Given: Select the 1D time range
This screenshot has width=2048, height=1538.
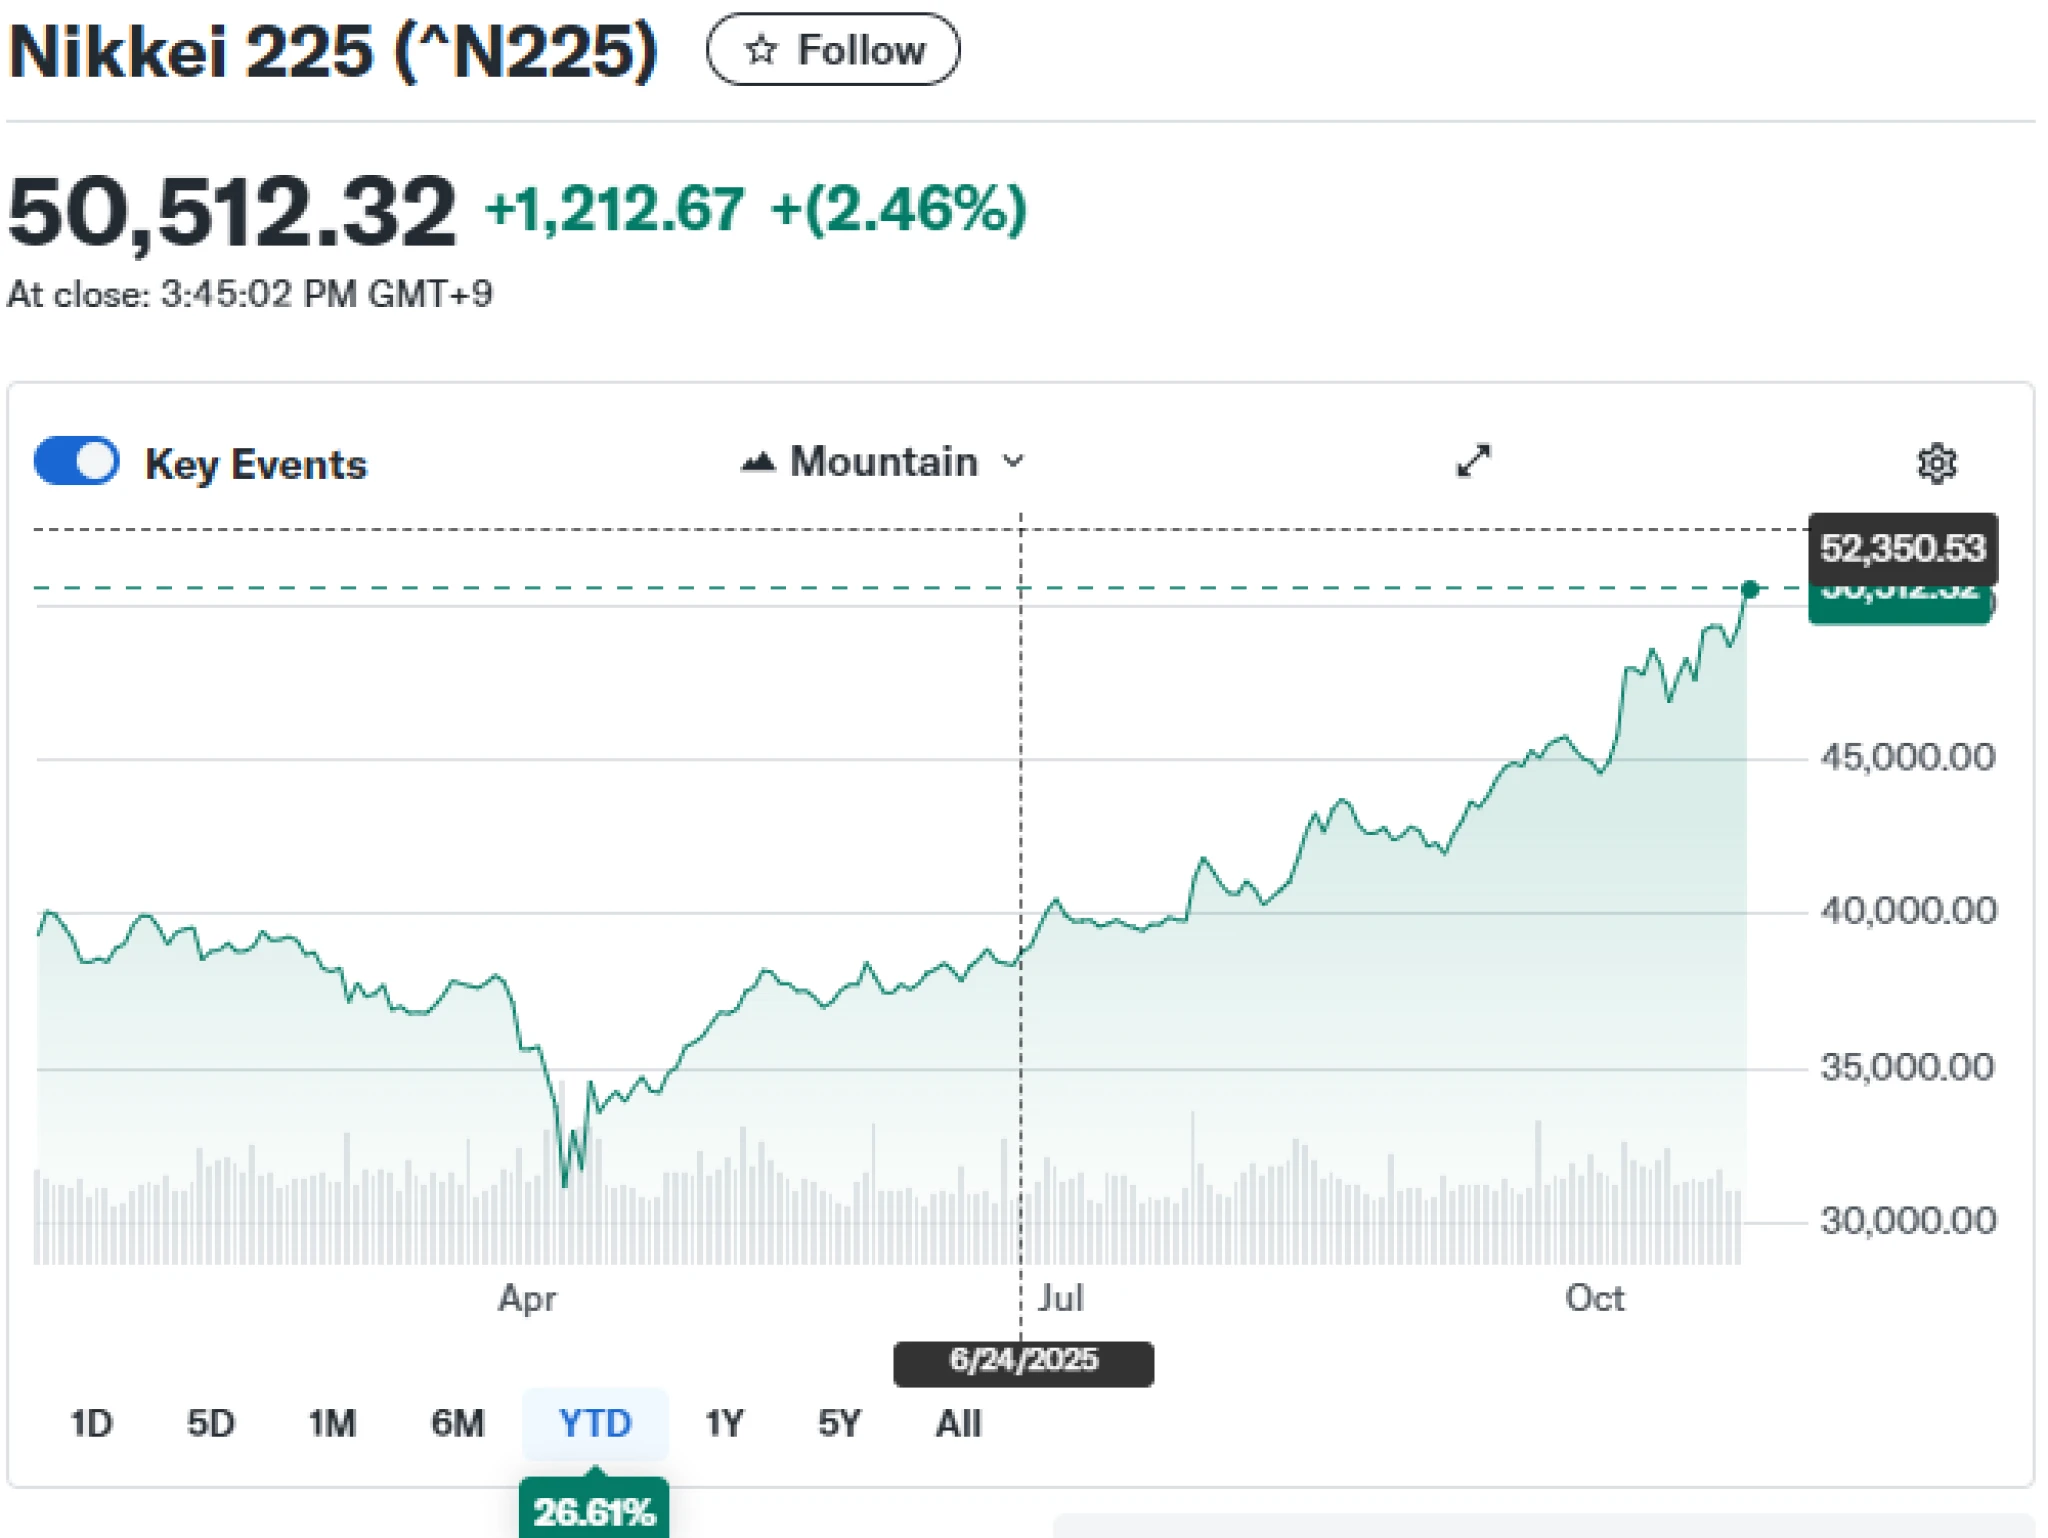Looking at the screenshot, I should tap(91, 1423).
